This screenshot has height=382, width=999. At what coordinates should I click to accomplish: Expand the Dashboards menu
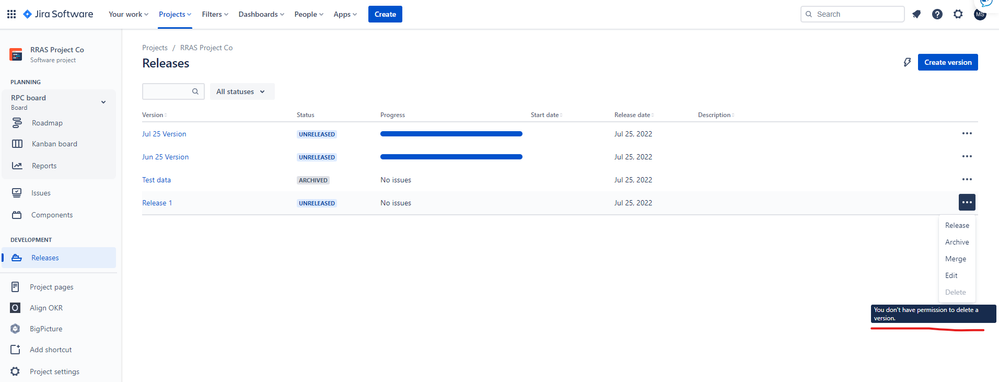click(x=261, y=14)
